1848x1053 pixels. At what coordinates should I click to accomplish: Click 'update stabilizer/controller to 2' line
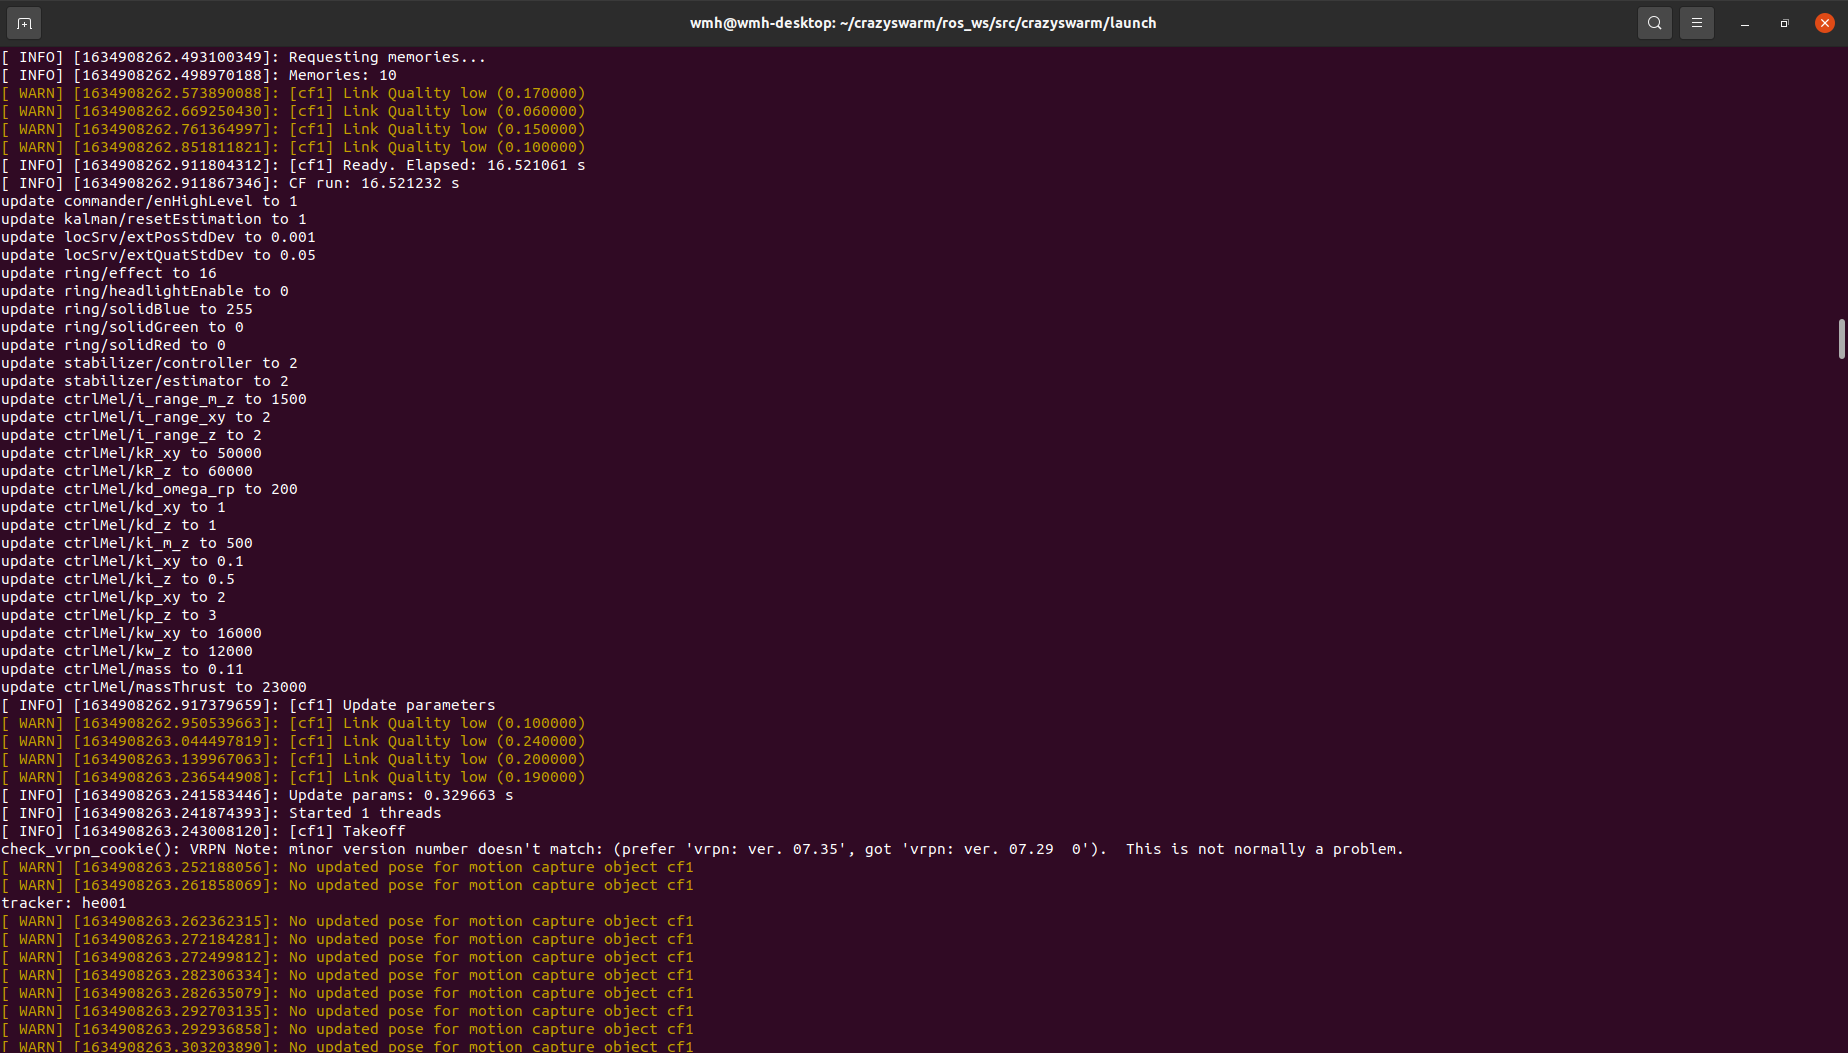tap(149, 363)
